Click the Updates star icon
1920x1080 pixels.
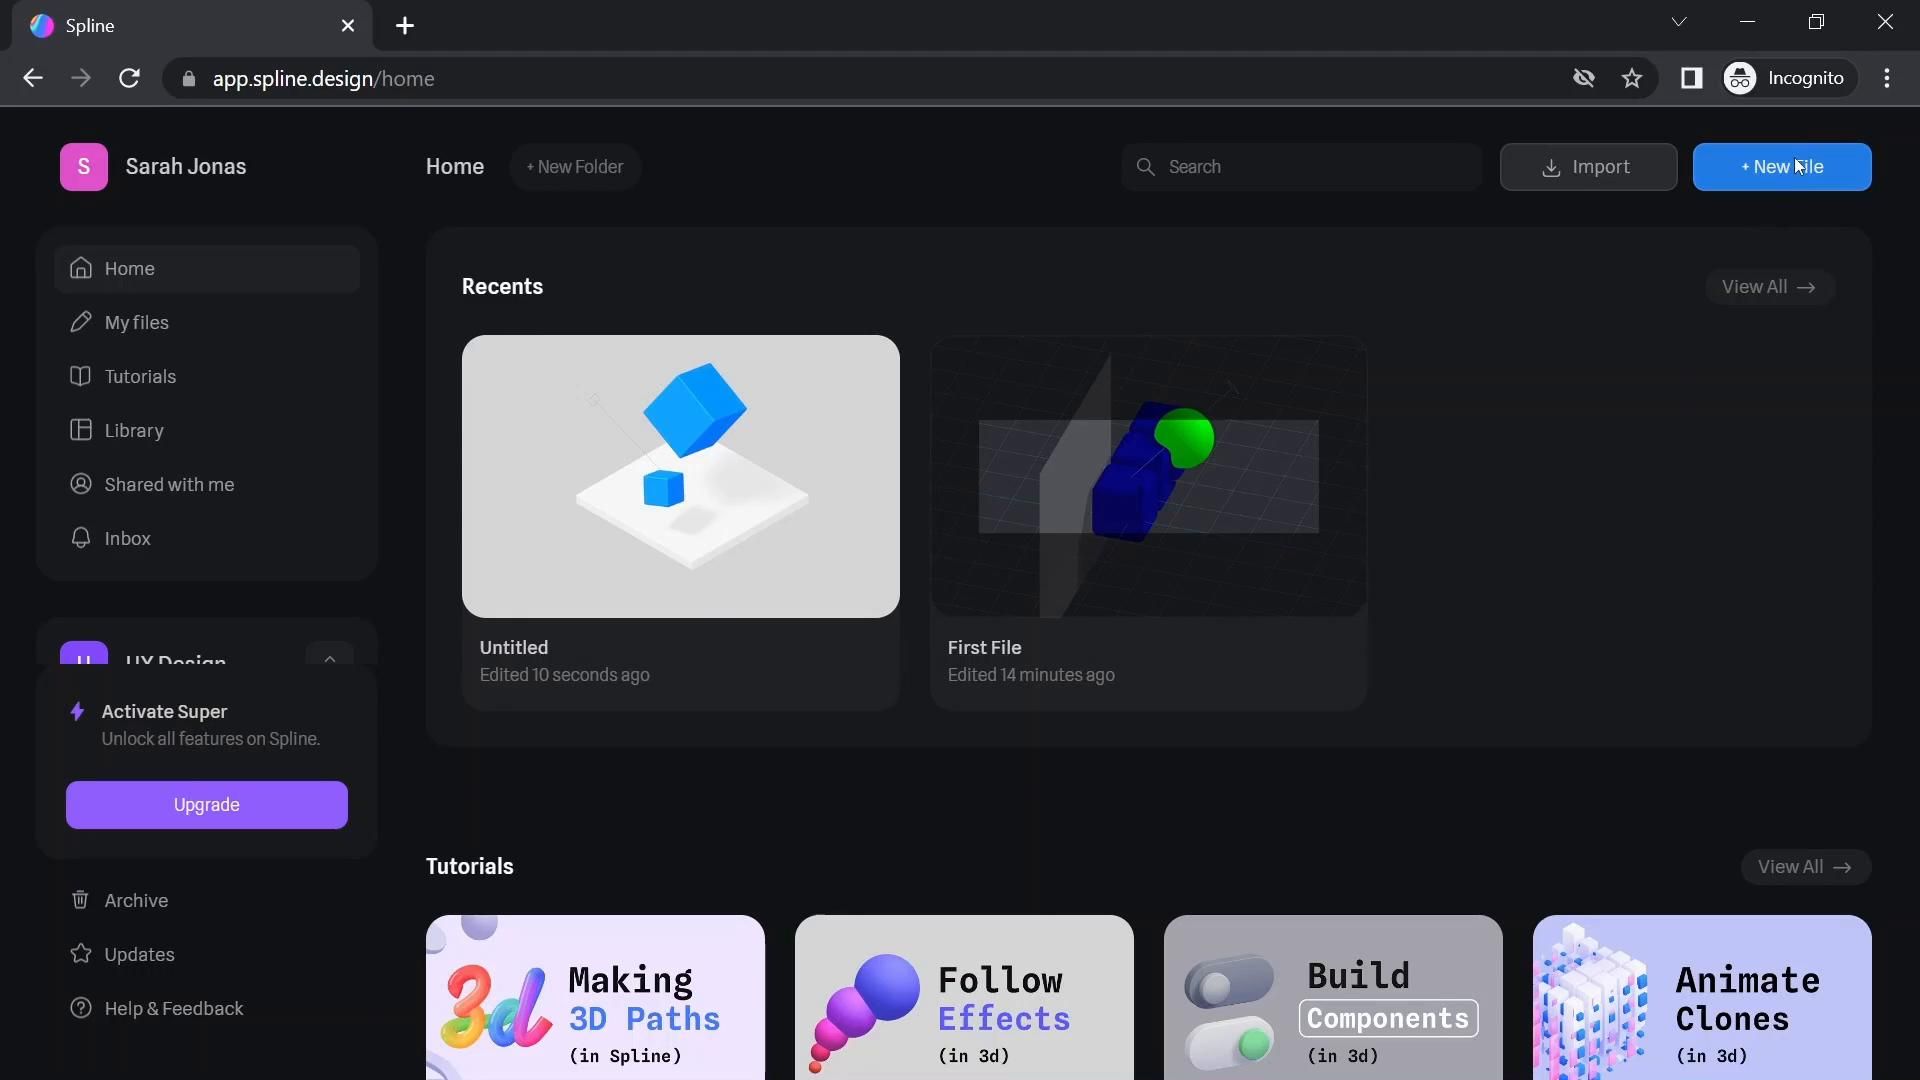tap(81, 954)
